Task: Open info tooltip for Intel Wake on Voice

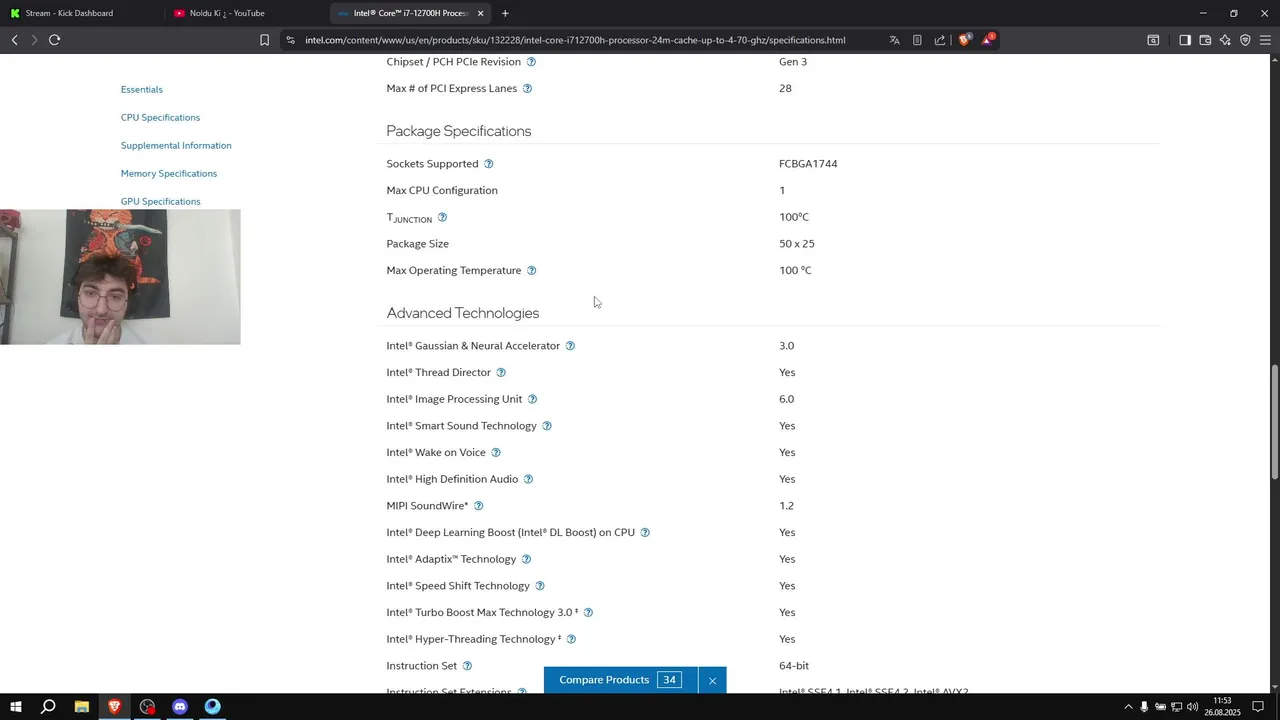Action: [x=496, y=453]
